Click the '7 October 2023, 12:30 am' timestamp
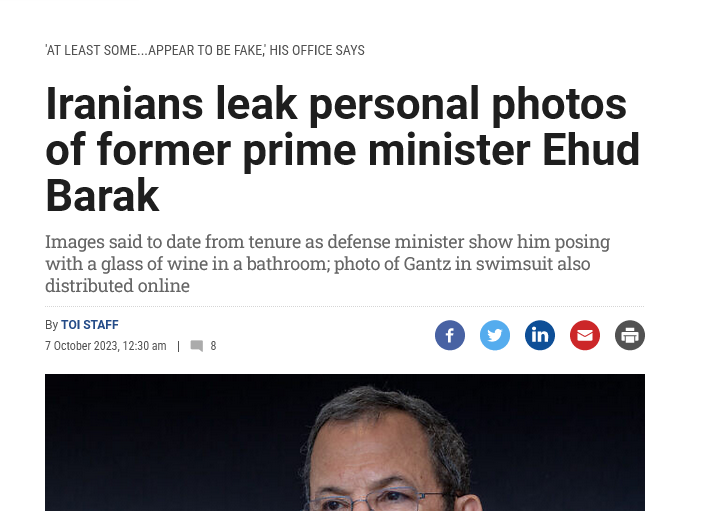 tap(106, 346)
